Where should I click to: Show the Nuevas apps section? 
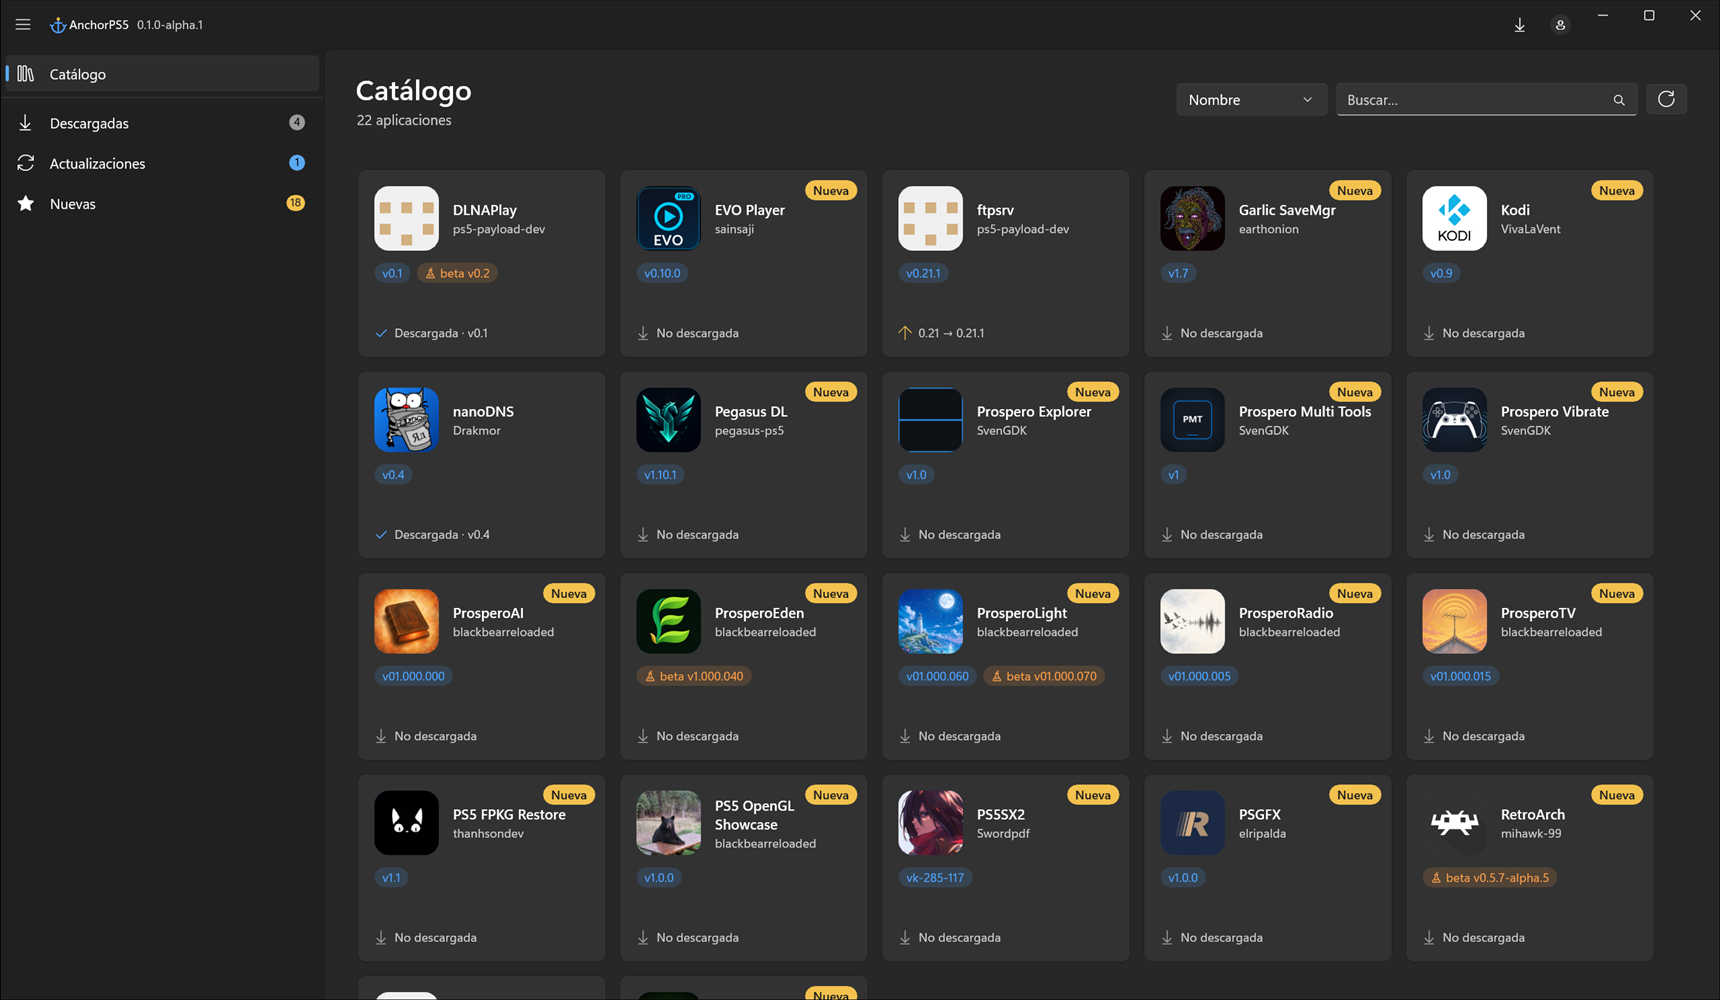(x=162, y=203)
